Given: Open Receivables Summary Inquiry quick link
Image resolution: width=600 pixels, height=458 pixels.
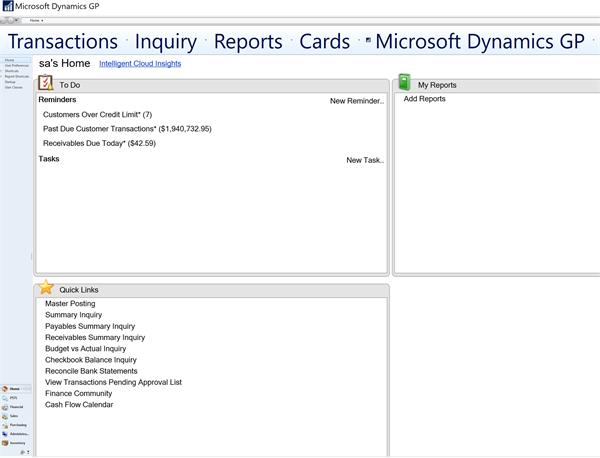Looking at the screenshot, I should point(95,337).
